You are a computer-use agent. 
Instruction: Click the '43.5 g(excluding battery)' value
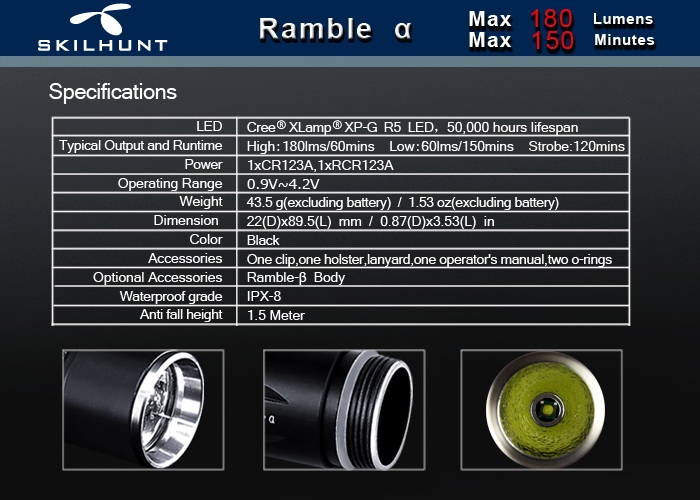click(319, 203)
